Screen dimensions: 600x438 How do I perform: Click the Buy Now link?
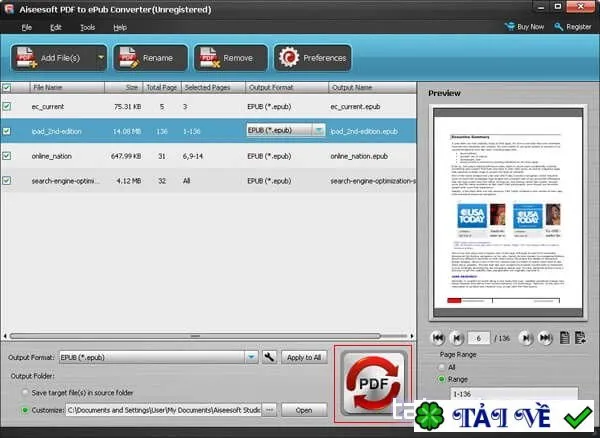[525, 27]
